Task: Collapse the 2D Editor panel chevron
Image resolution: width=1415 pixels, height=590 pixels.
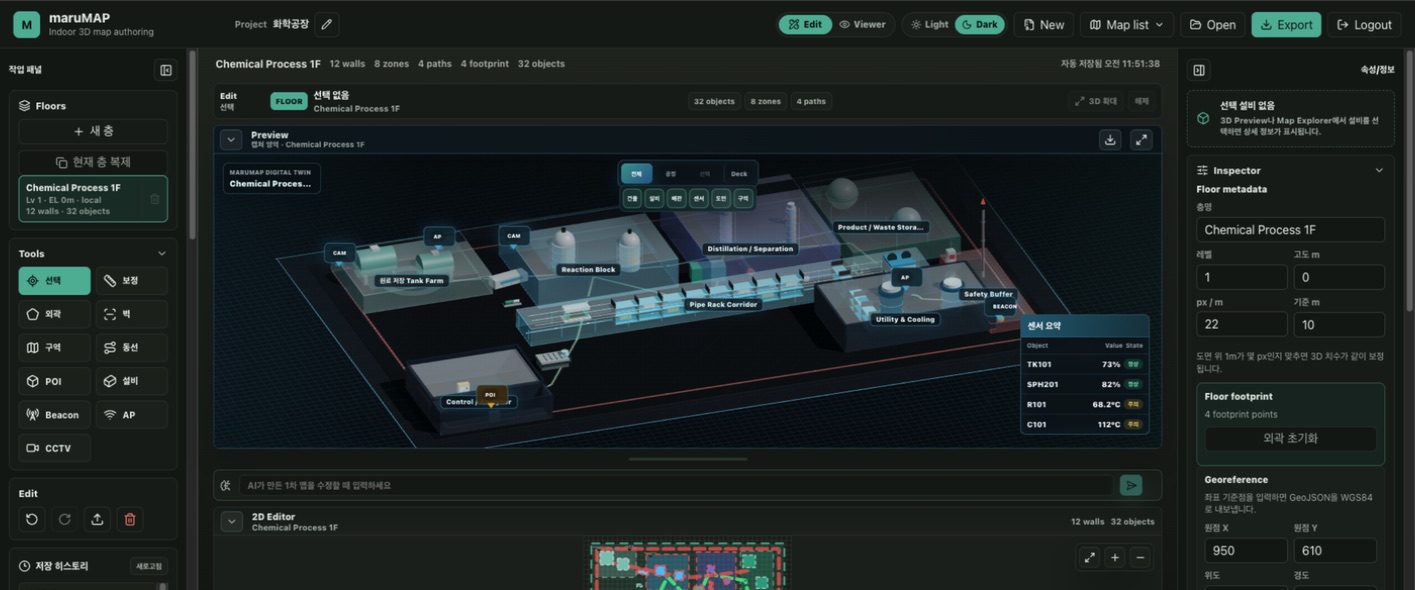Action: [231, 522]
